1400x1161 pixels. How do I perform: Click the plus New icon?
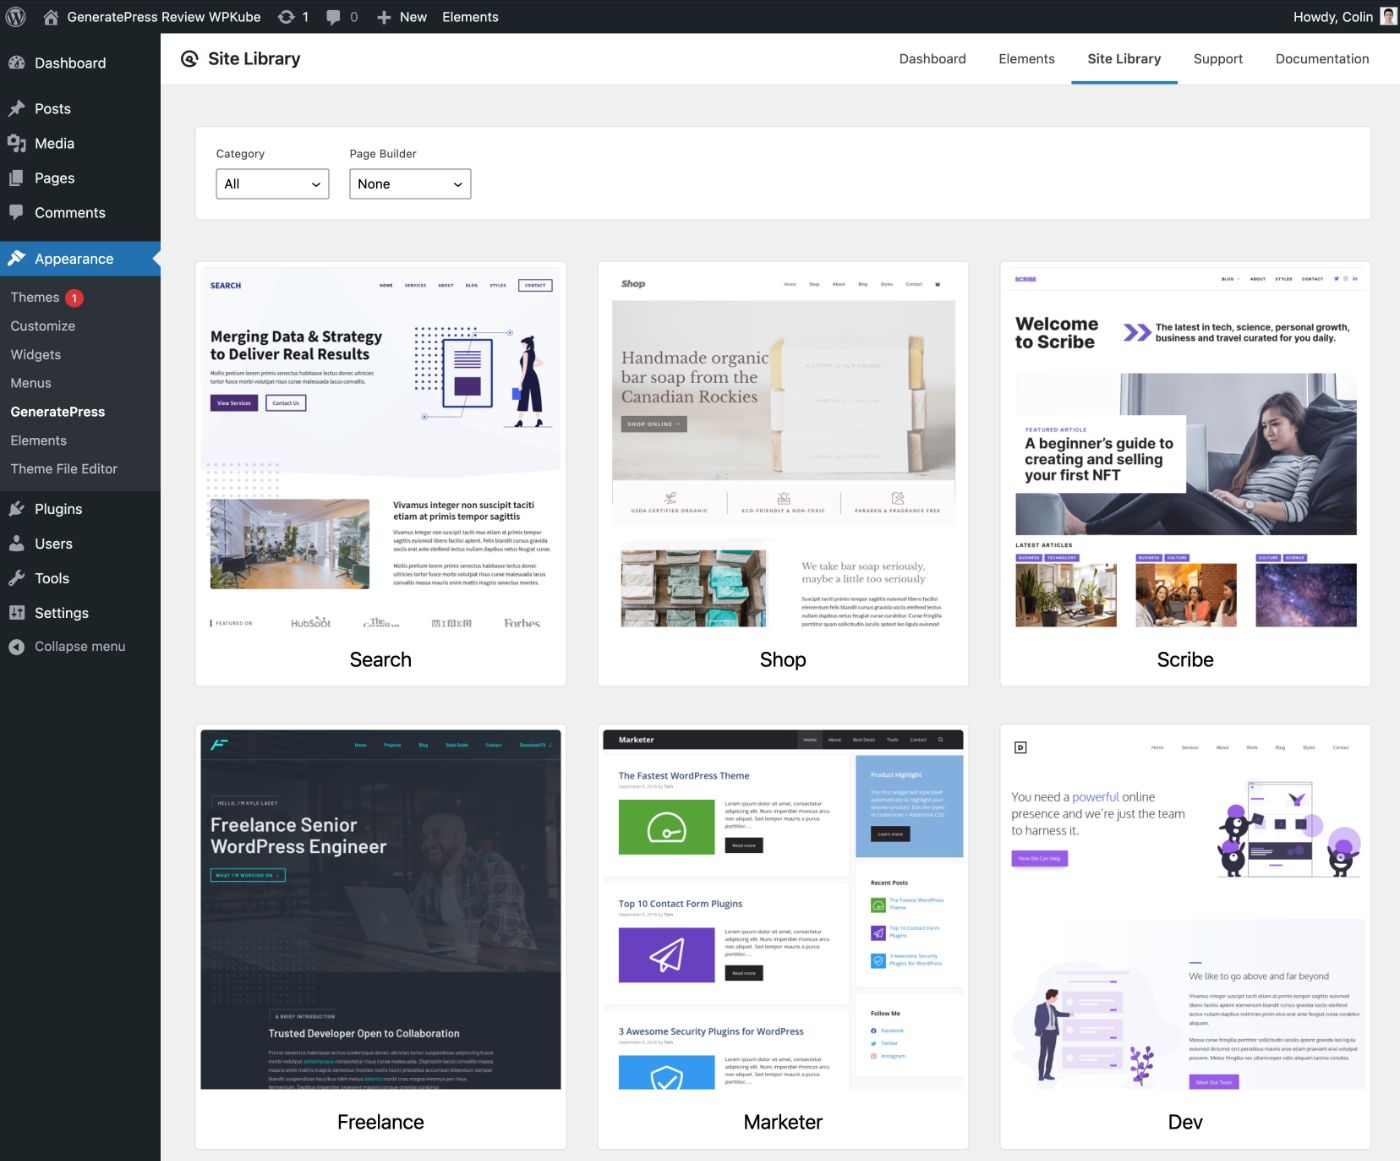(384, 17)
